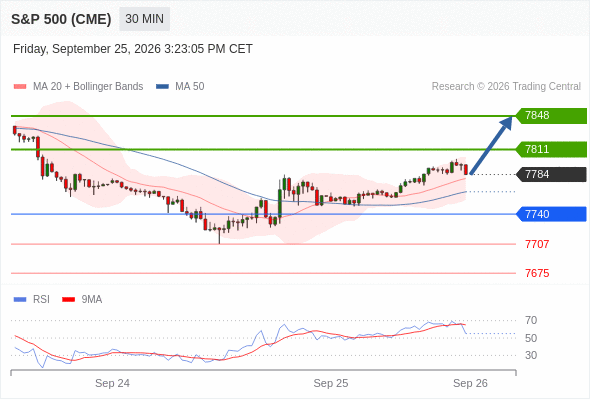590x400 pixels.
Task: Click the Sep 25 date axis label
Action: [331, 383]
